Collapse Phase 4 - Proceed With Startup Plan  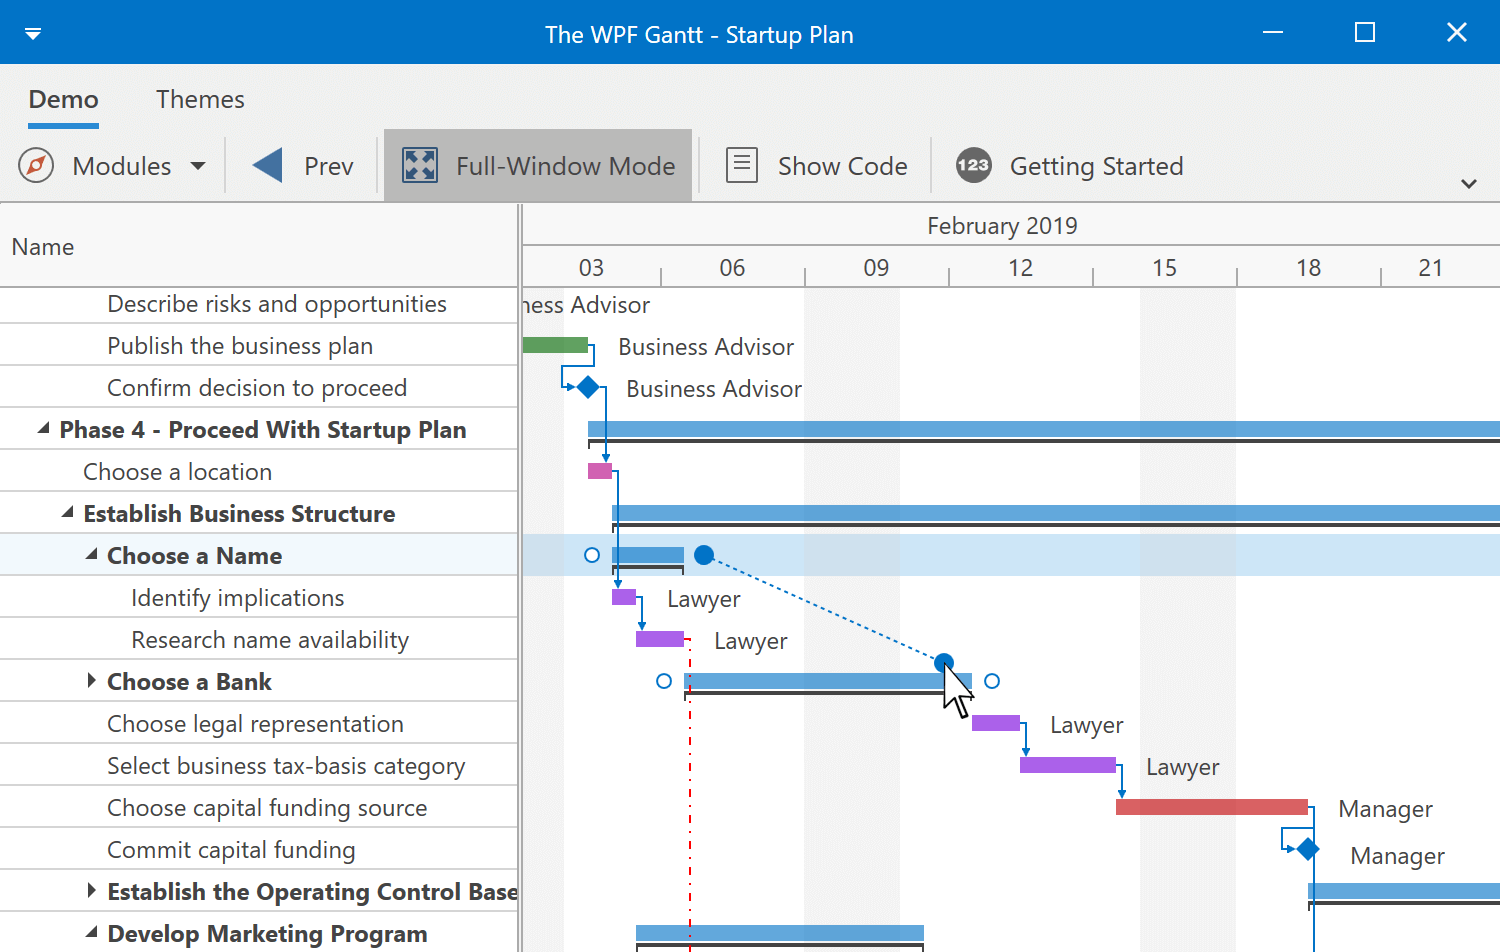[42, 428]
